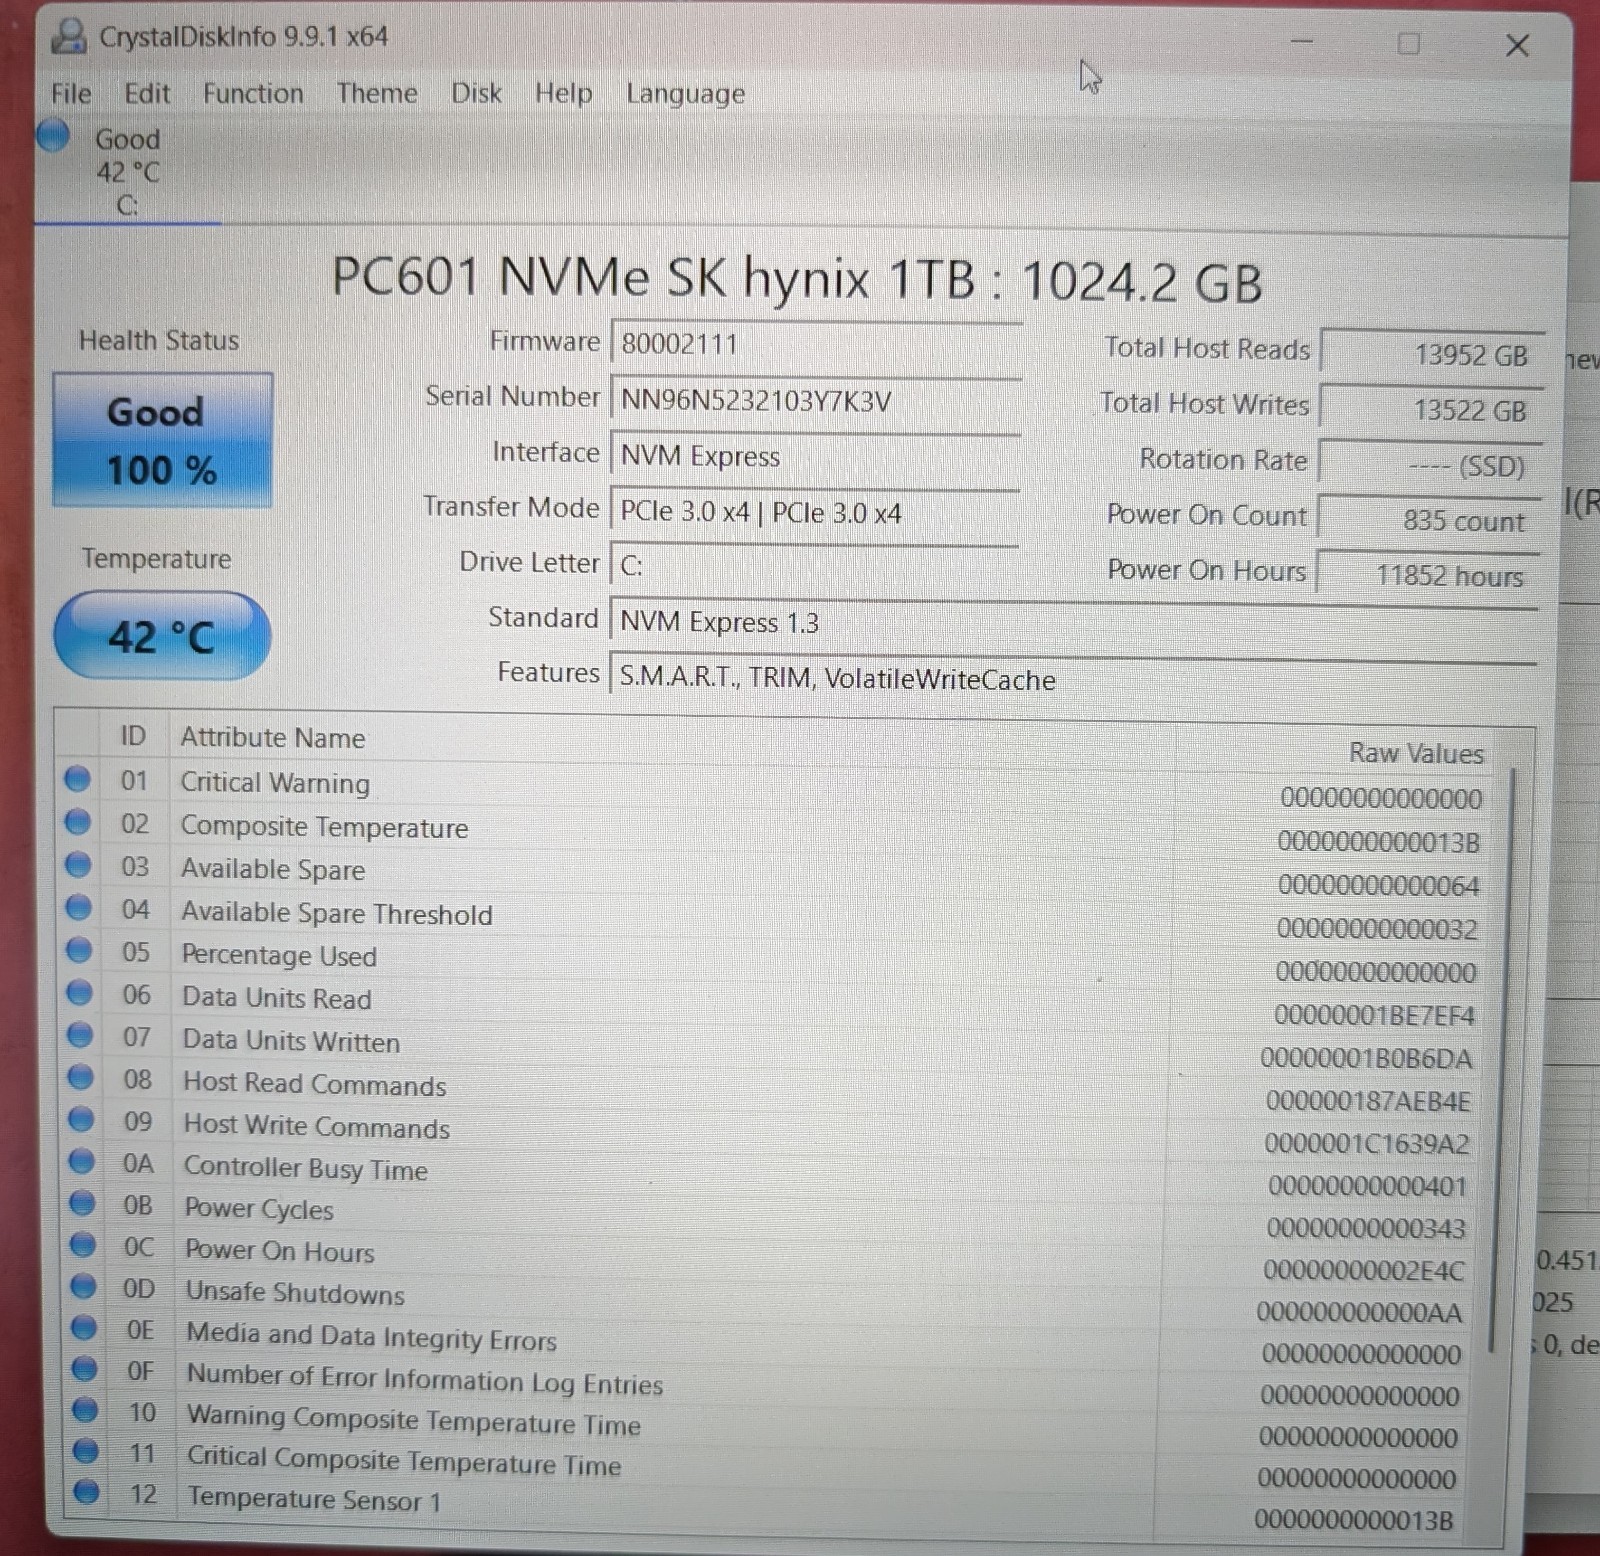Viewport: 1600px width, 1556px height.
Task: Click the status dot for Composite Temperature
Action: 77,821
